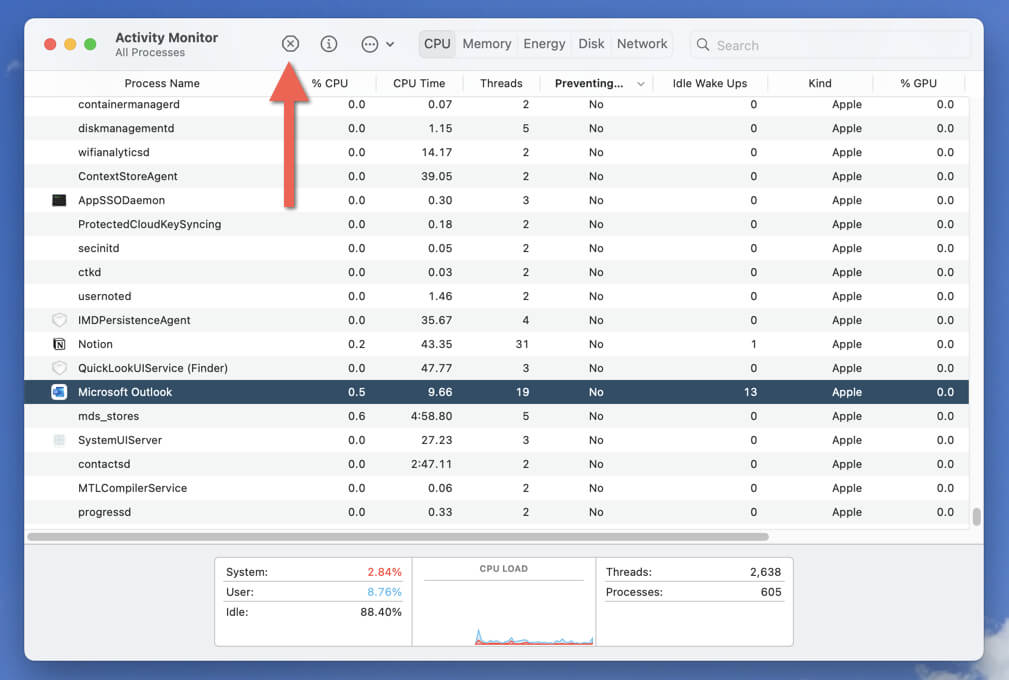Toggle sort arrow on Preventing column
Viewport: 1009px width, 680px height.
point(640,84)
